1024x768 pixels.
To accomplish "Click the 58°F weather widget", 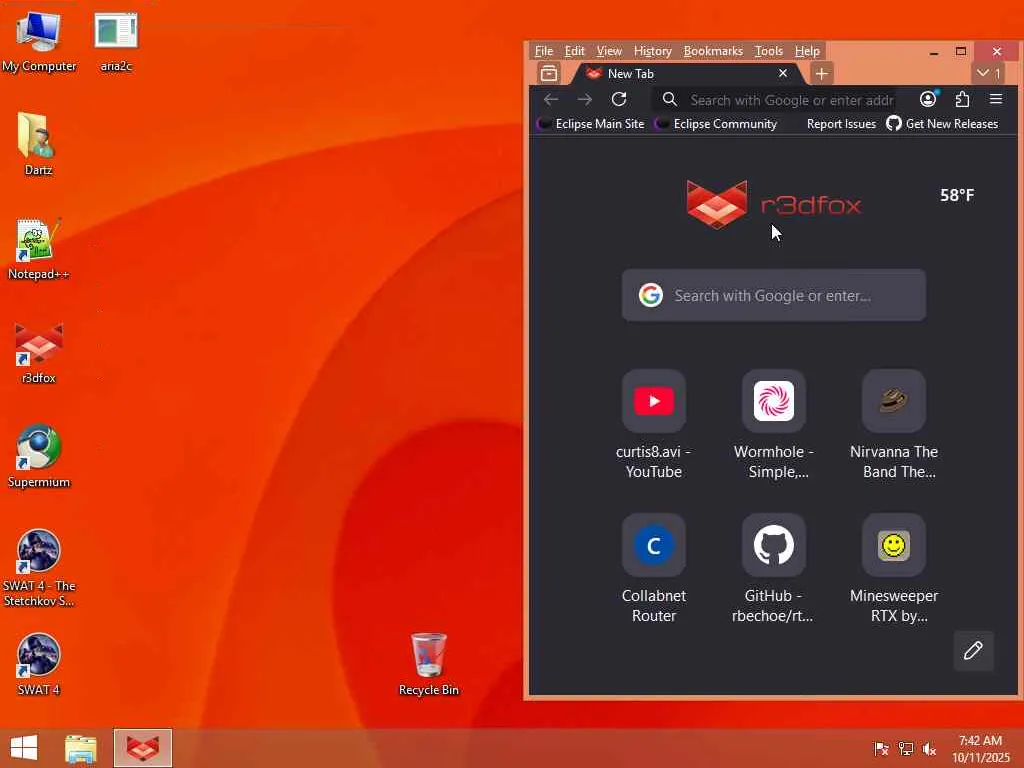I will [x=957, y=195].
